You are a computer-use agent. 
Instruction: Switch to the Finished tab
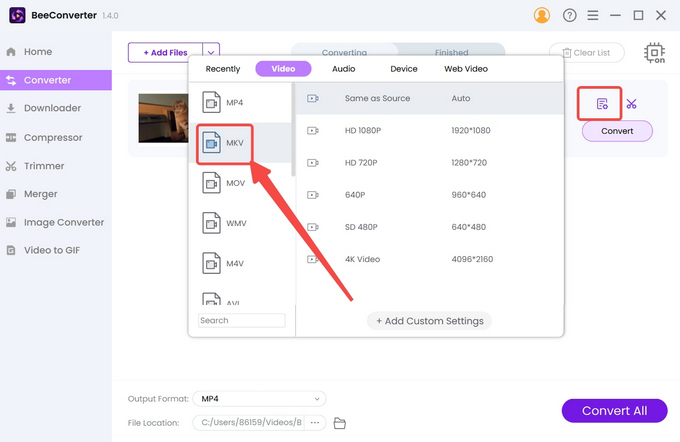(x=451, y=52)
